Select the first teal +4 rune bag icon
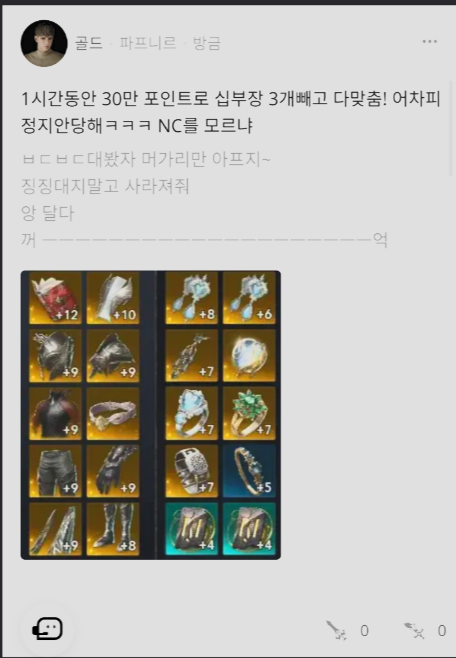The image size is (456, 658). pyautogui.click(x=192, y=529)
